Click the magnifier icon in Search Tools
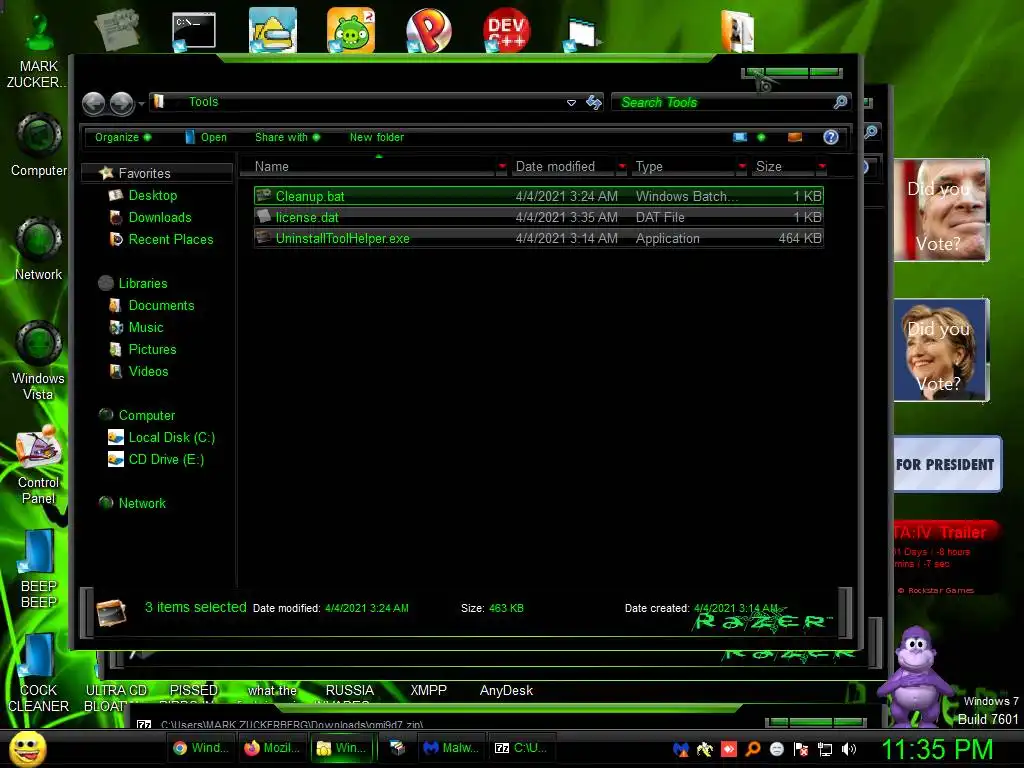 click(x=840, y=102)
